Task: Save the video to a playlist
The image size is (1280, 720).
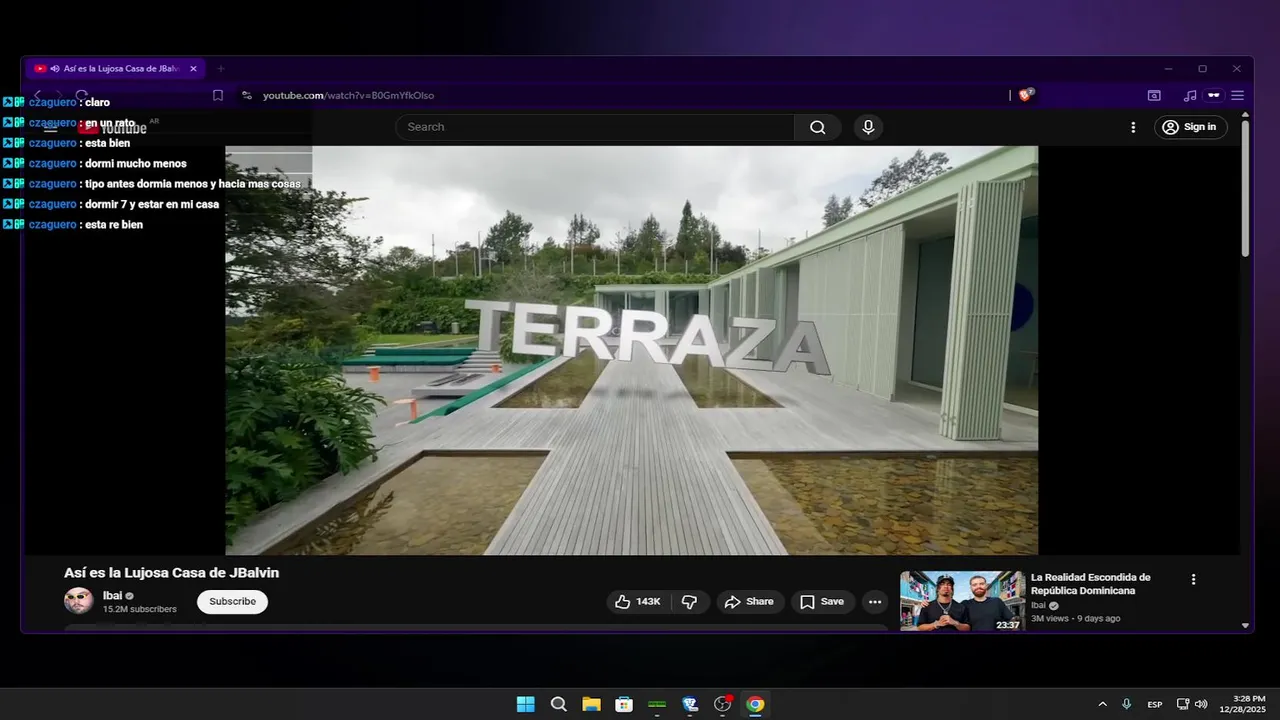Action: tap(823, 602)
